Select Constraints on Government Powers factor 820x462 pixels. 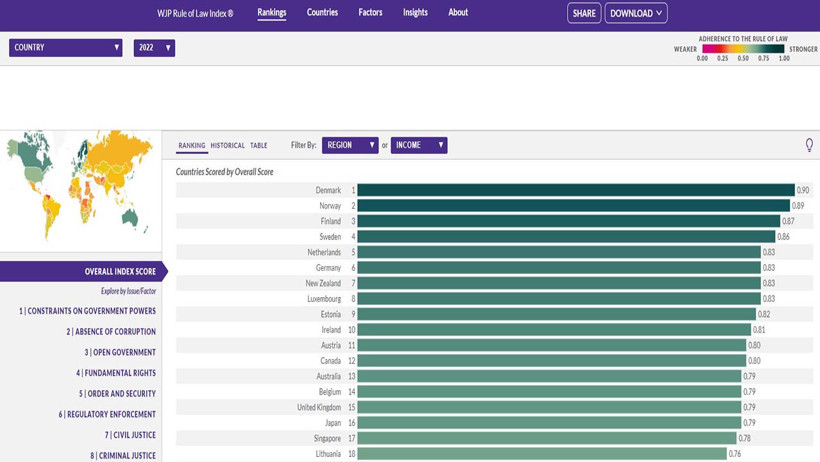[x=87, y=311]
